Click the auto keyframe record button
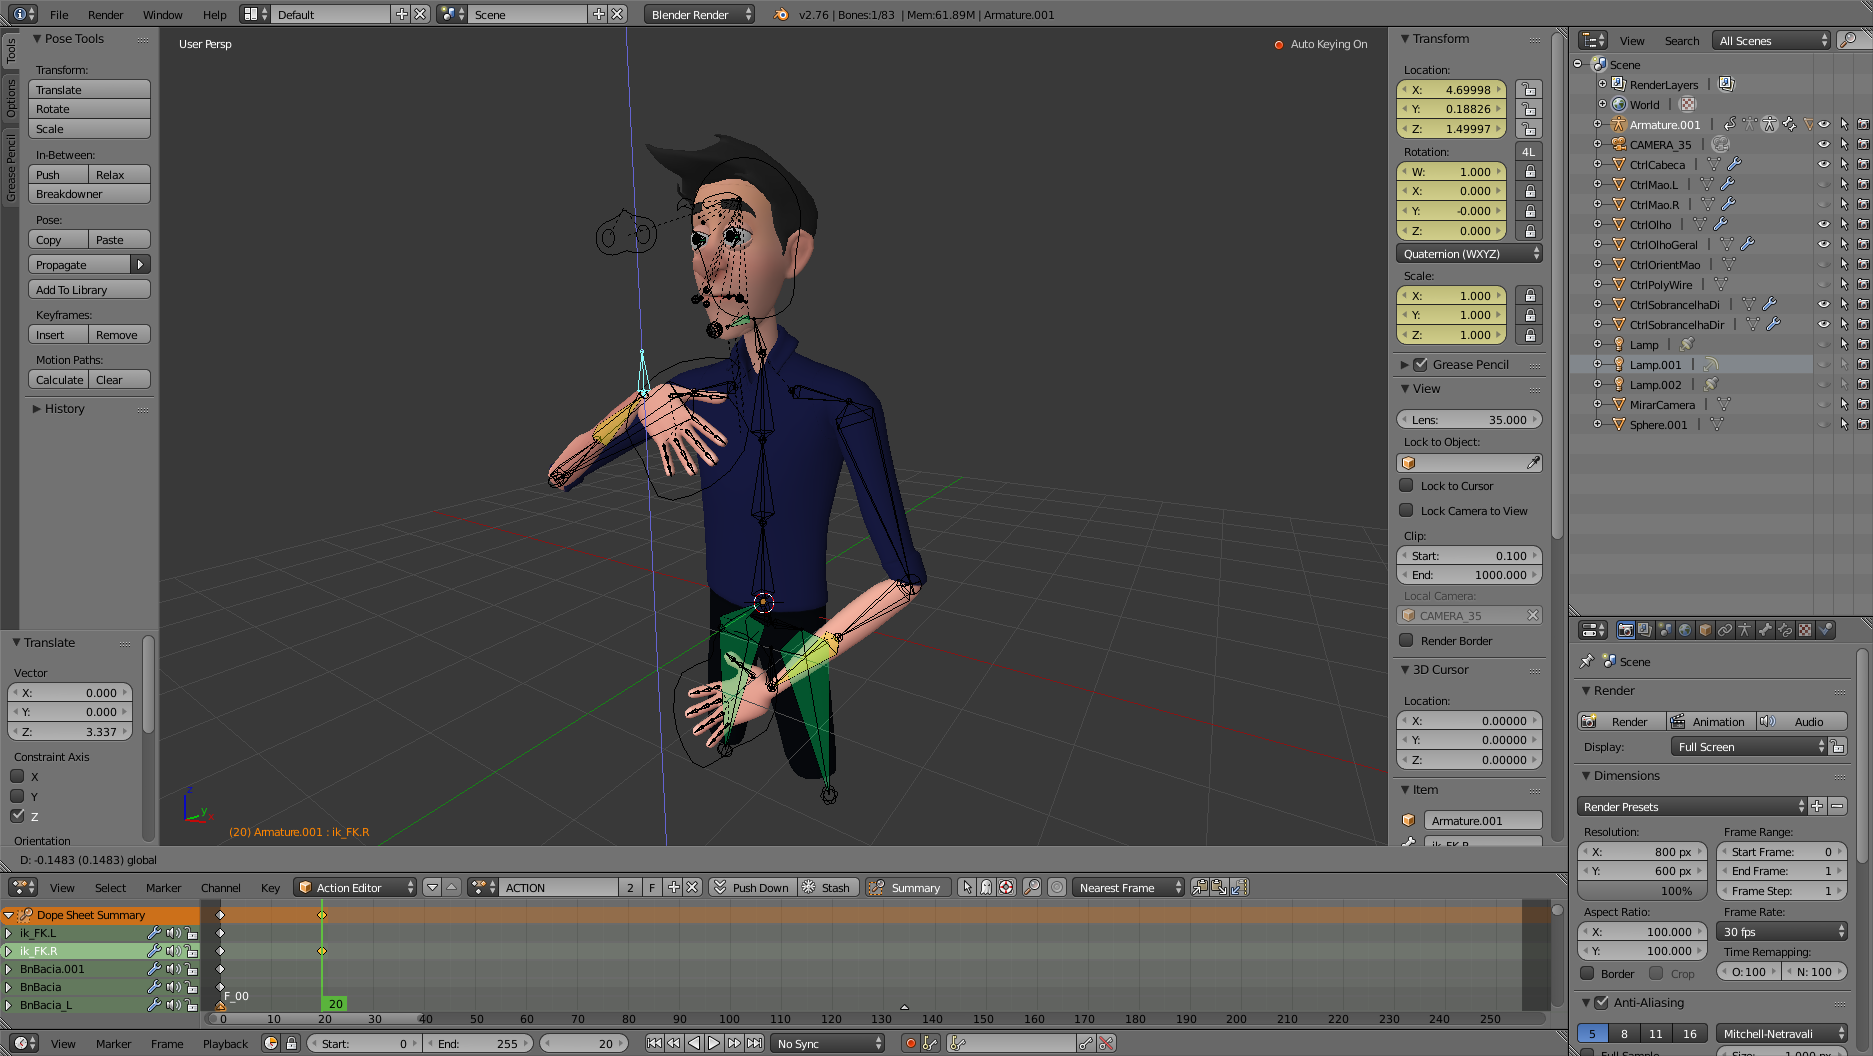 (910, 1043)
